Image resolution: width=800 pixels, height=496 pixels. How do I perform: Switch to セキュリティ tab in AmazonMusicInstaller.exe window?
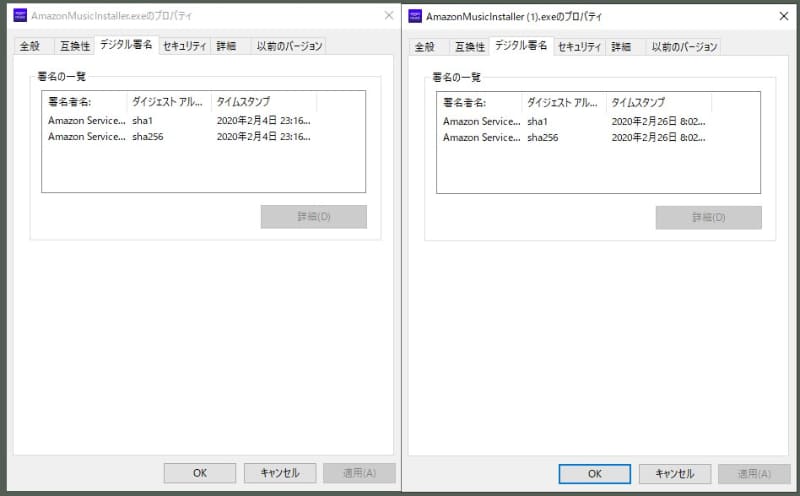(184, 46)
